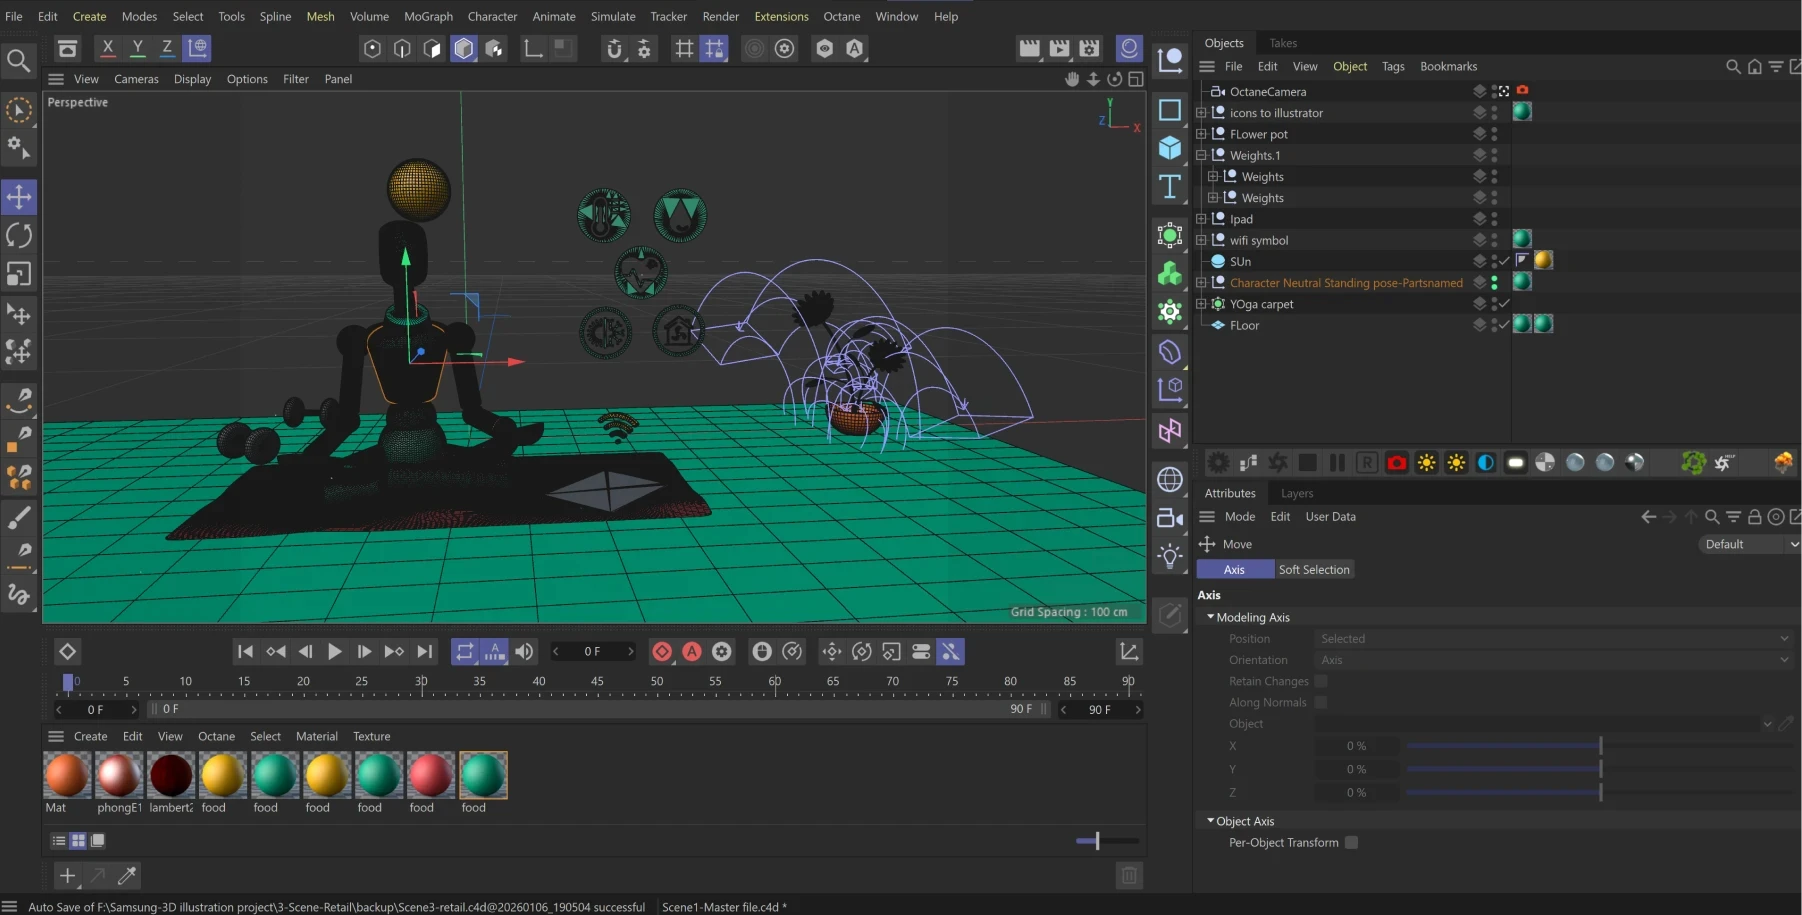The image size is (1802, 915).
Task: Expand the Flower pot object hierarchy
Action: pyautogui.click(x=1201, y=134)
